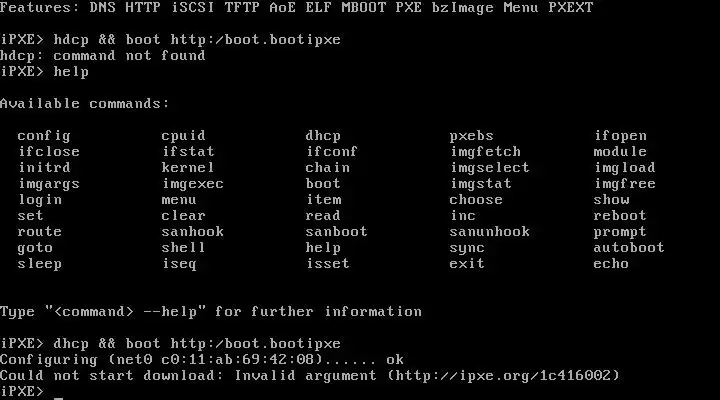Select the 'login' command text

[40, 200]
